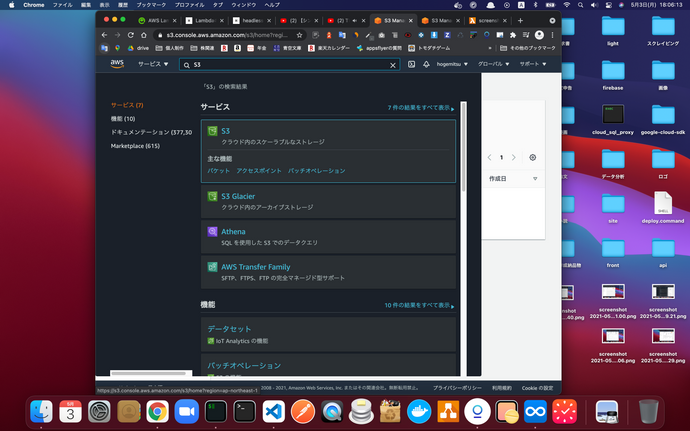Sort by 作成日 column arrow
This screenshot has height=431, width=690.
coord(535,179)
